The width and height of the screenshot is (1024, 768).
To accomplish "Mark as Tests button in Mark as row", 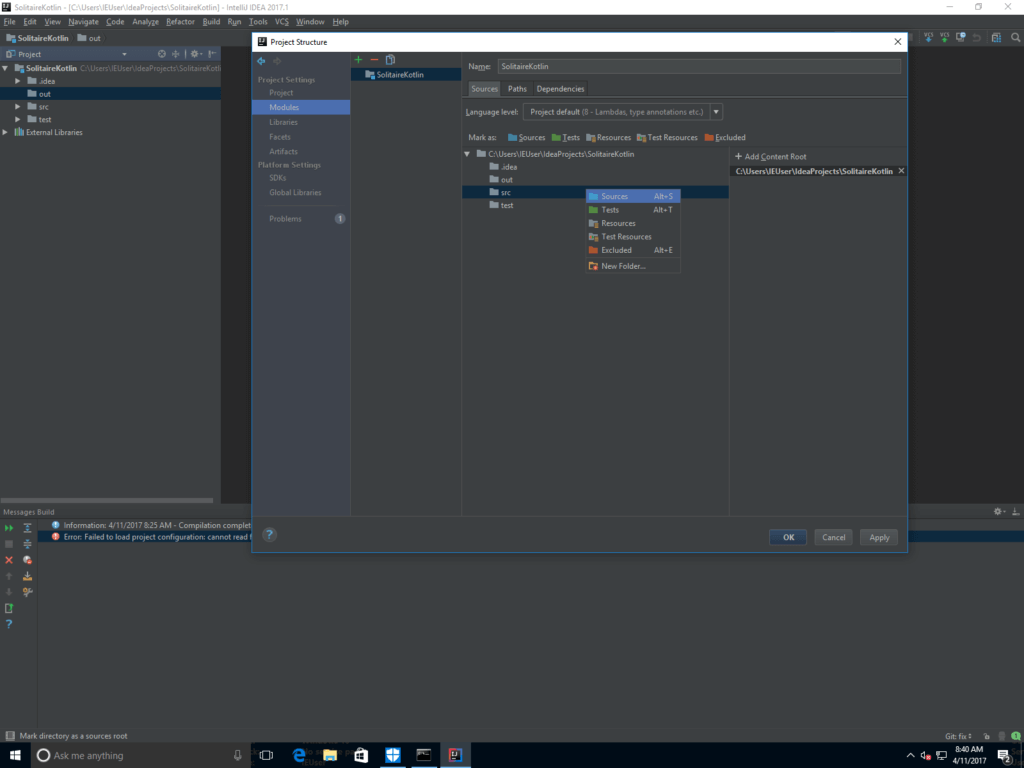I will pyautogui.click(x=566, y=137).
